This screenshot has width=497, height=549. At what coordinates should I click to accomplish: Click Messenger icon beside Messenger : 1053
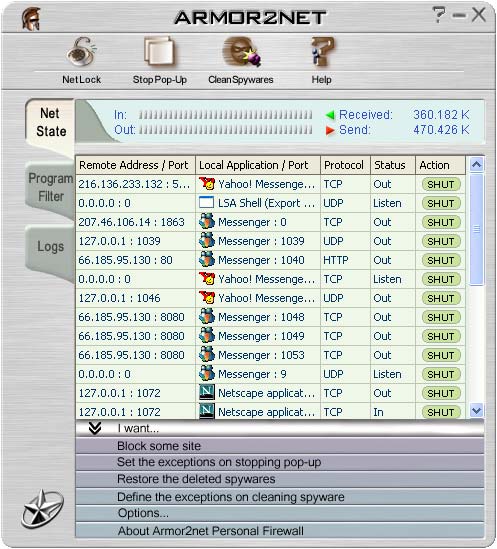click(206, 354)
